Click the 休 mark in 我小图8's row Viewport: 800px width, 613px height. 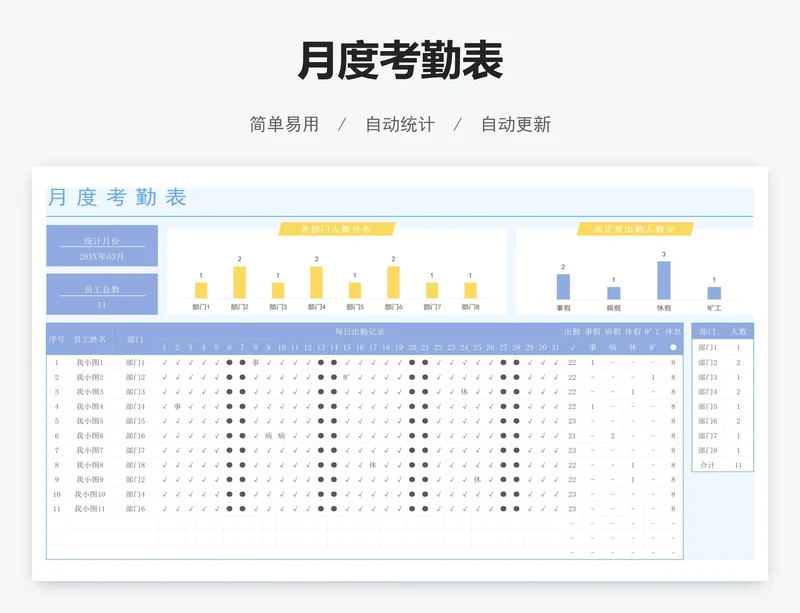click(x=373, y=465)
